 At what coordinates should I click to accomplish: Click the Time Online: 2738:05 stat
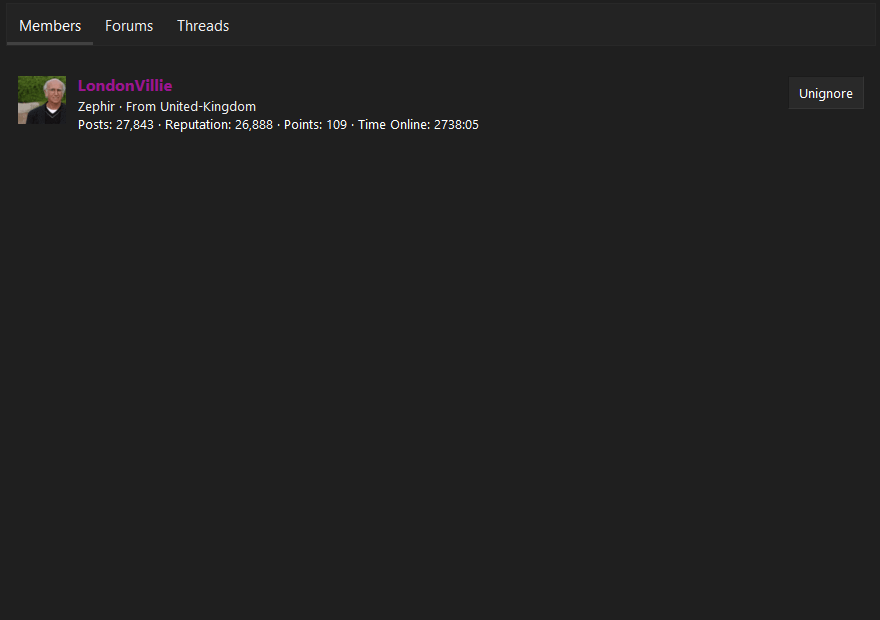pyautogui.click(x=417, y=124)
